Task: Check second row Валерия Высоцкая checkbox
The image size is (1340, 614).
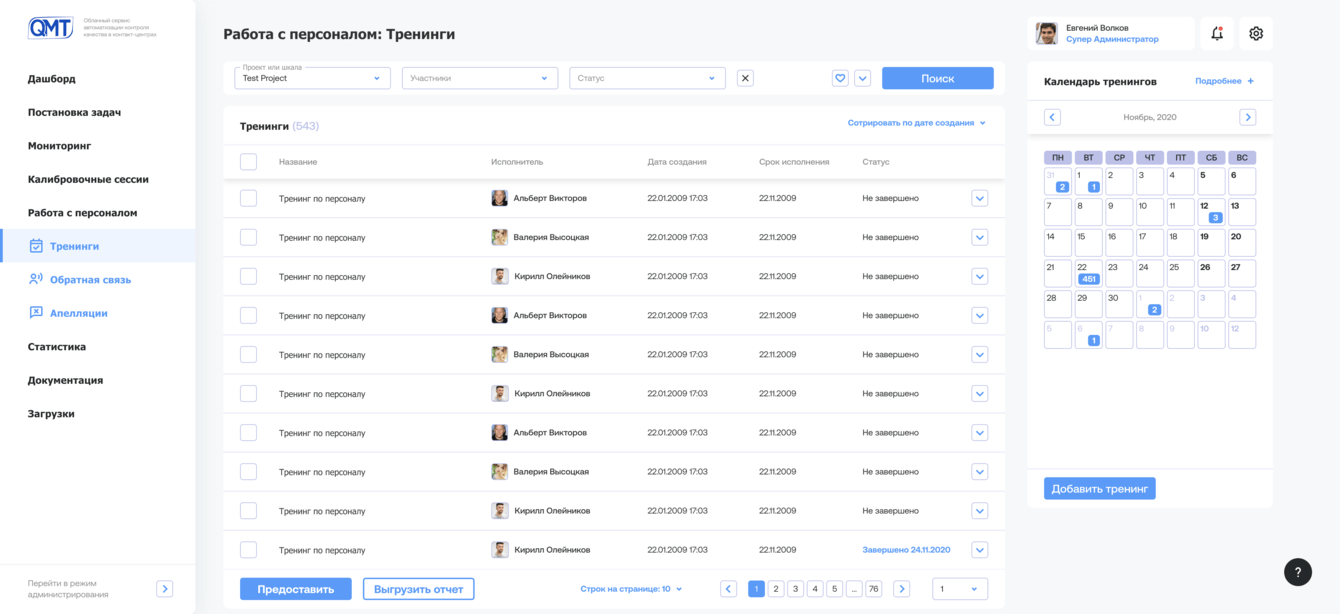Action: 248,237
